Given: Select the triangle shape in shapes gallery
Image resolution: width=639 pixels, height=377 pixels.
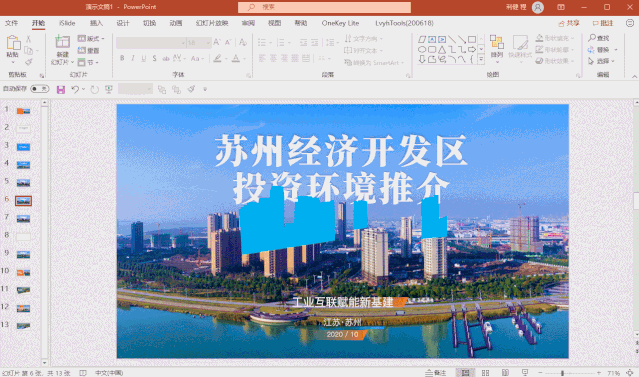Looking at the screenshot, I should [x=442, y=49].
